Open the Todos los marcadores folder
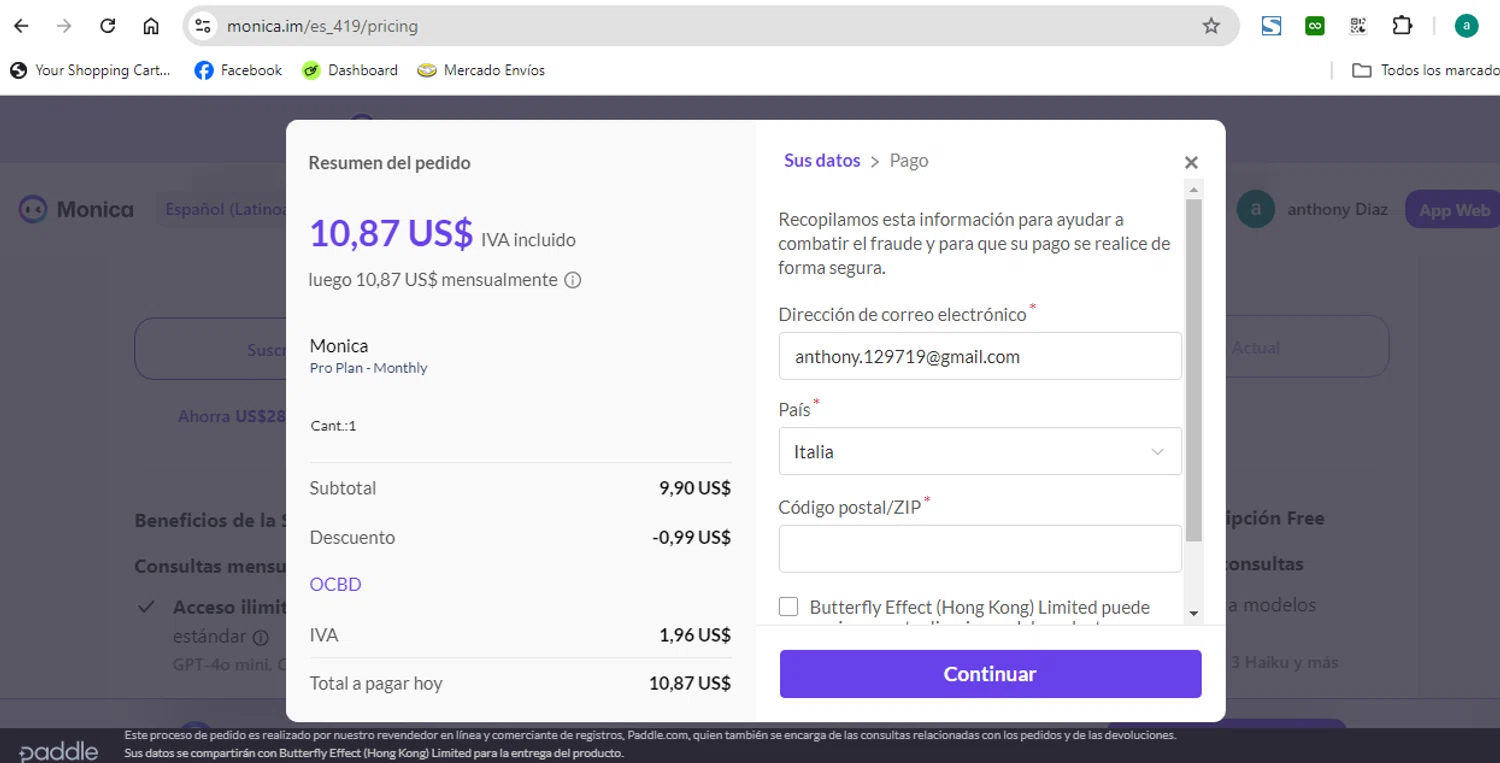 [x=1425, y=70]
